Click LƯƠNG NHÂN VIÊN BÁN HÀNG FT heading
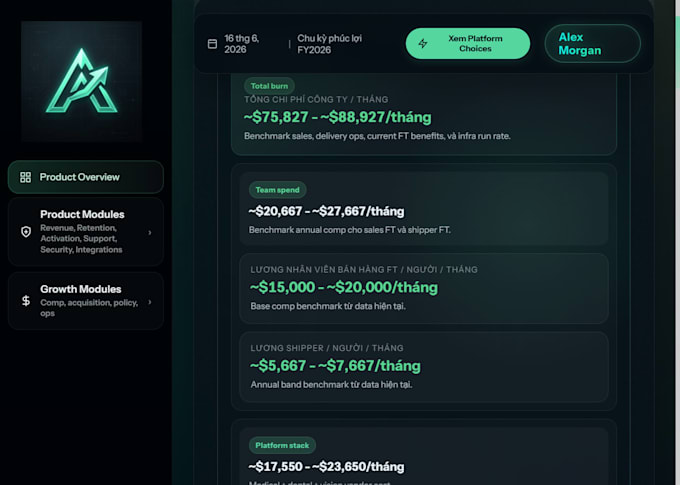This screenshot has width=680, height=485. pos(364,269)
